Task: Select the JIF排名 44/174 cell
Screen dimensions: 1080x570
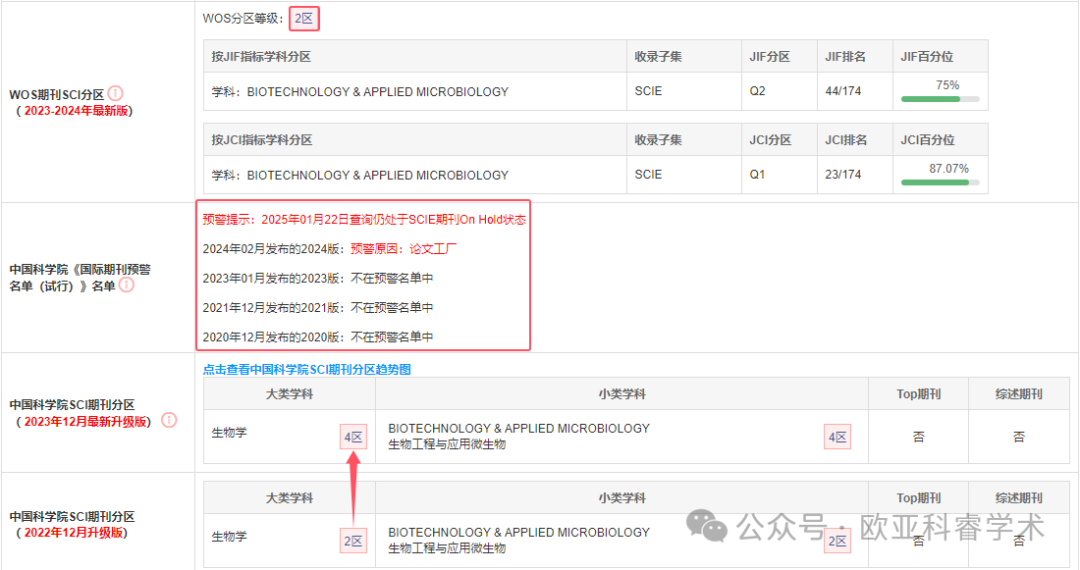Action: click(x=855, y=91)
